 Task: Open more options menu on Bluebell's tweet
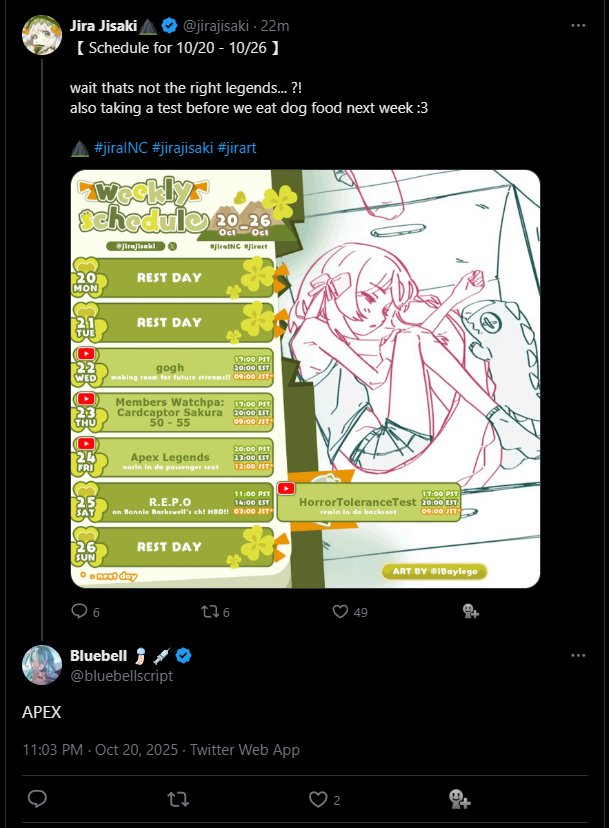[578, 655]
